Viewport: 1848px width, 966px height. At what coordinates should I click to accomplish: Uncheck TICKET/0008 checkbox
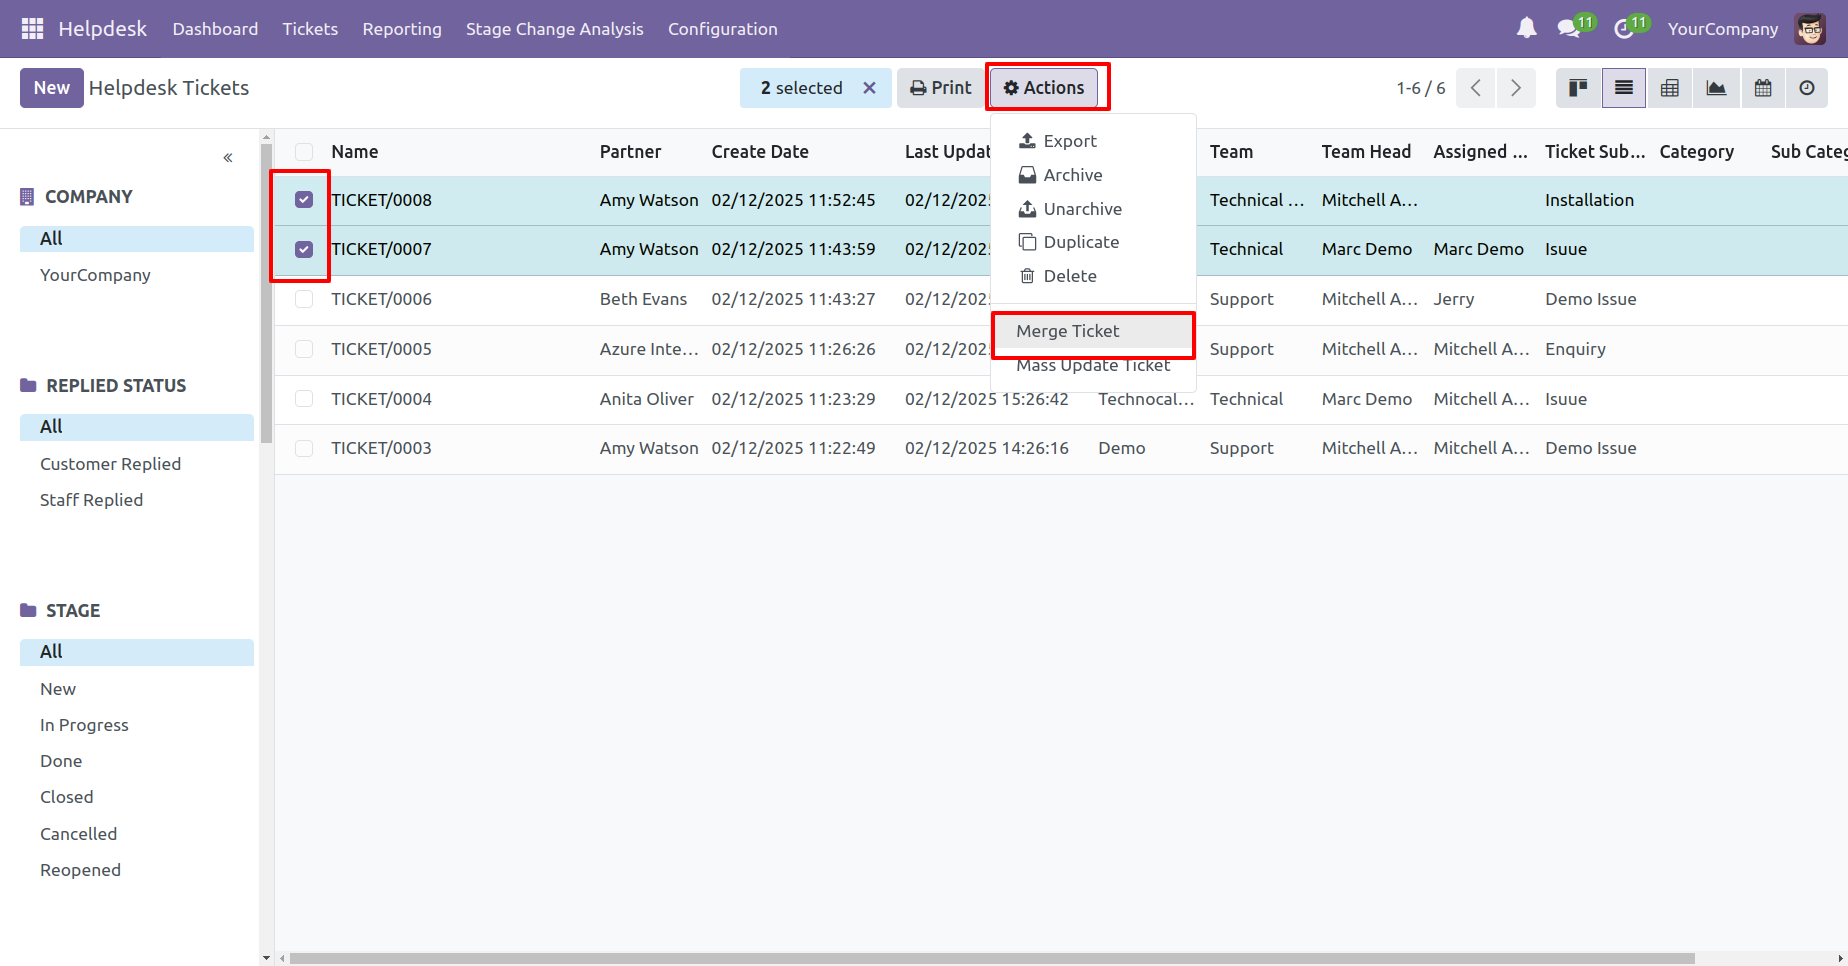point(304,200)
